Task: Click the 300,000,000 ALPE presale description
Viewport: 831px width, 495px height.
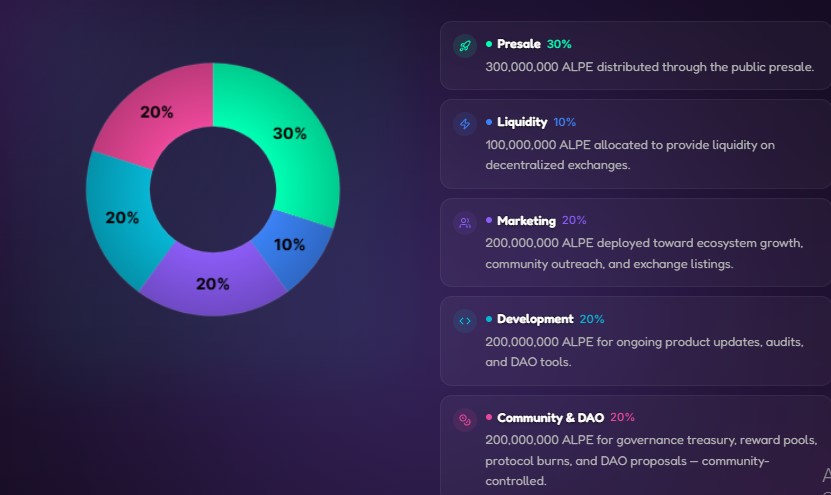Action: (649, 67)
